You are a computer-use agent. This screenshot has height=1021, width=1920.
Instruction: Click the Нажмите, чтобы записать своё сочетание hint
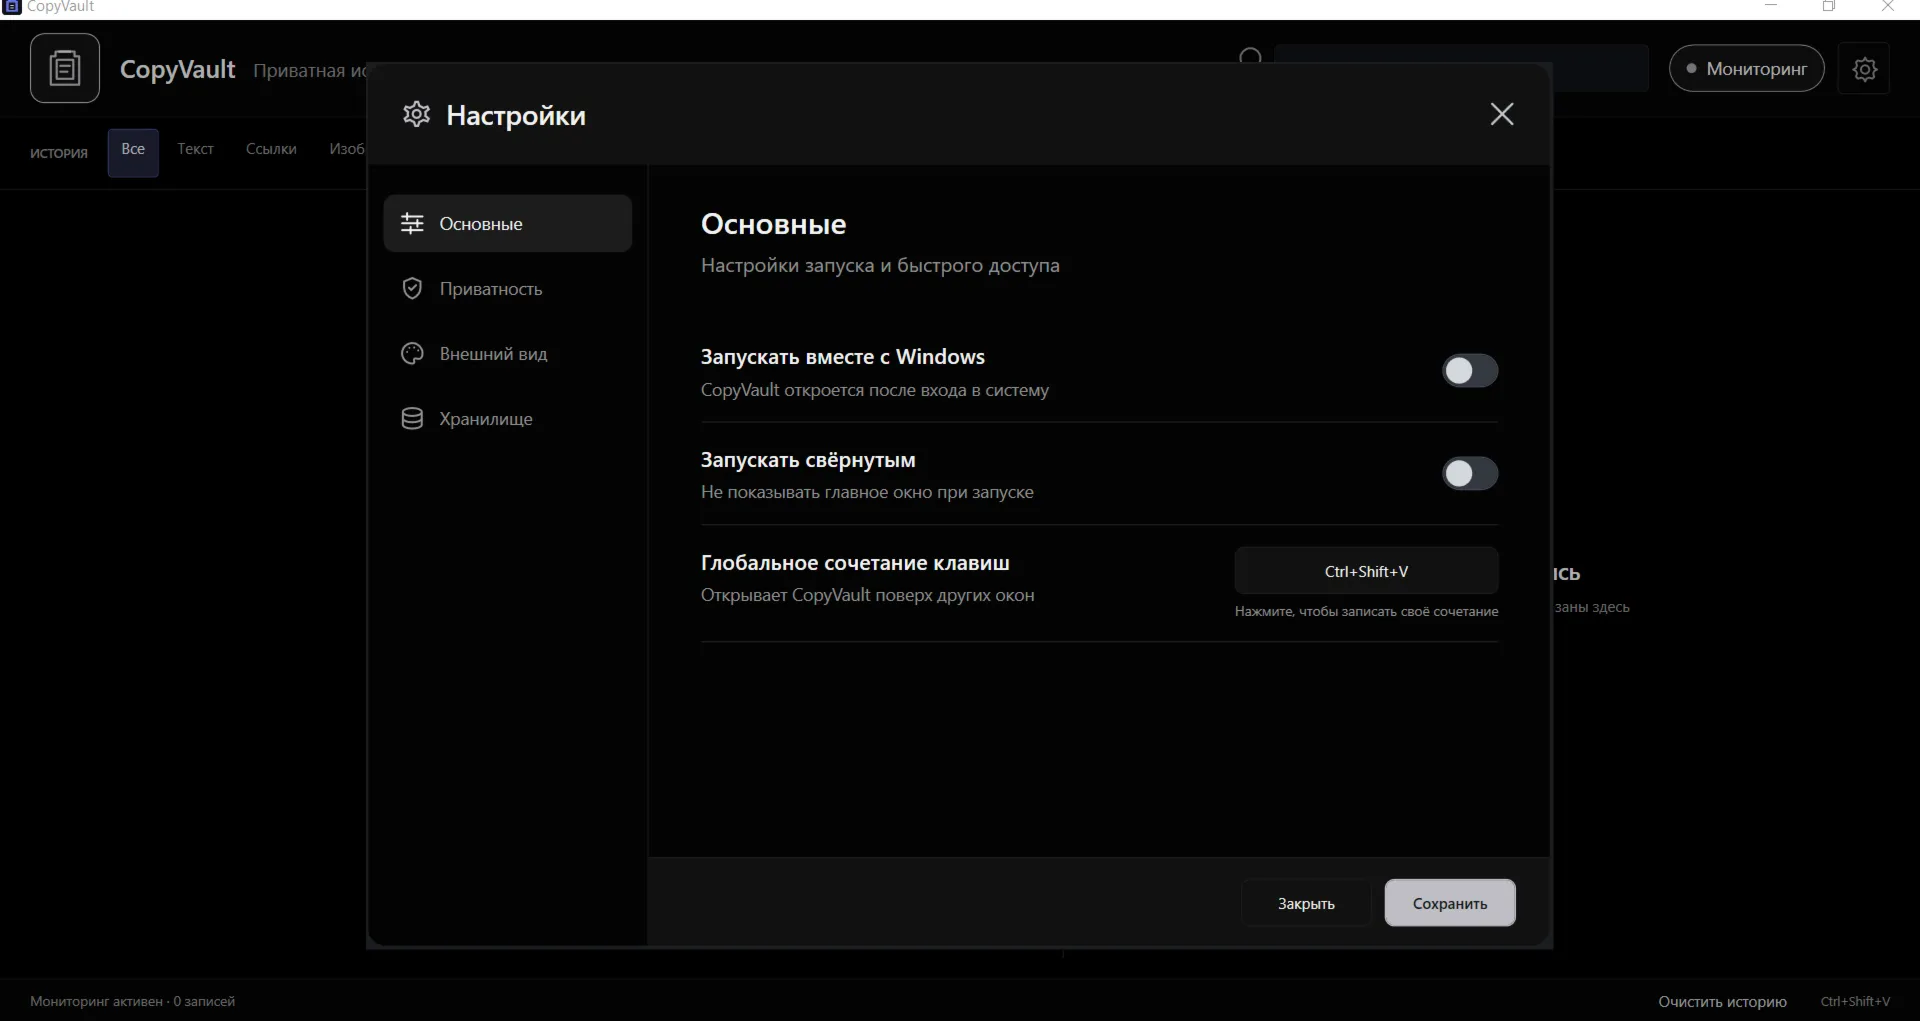(x=1366, y=611)
